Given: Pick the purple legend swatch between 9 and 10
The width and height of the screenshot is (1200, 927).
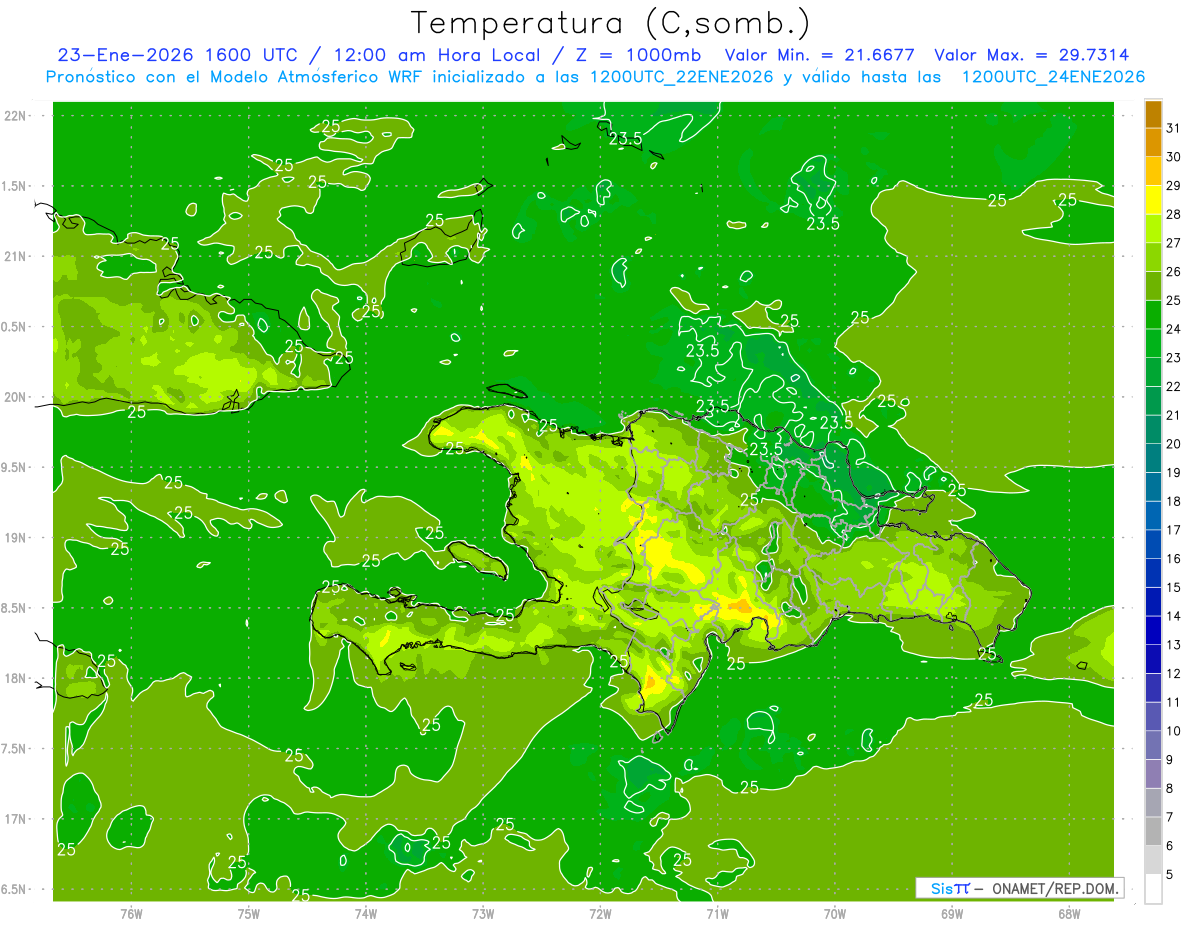Looking at the screenshot, I should (1153, 746).
